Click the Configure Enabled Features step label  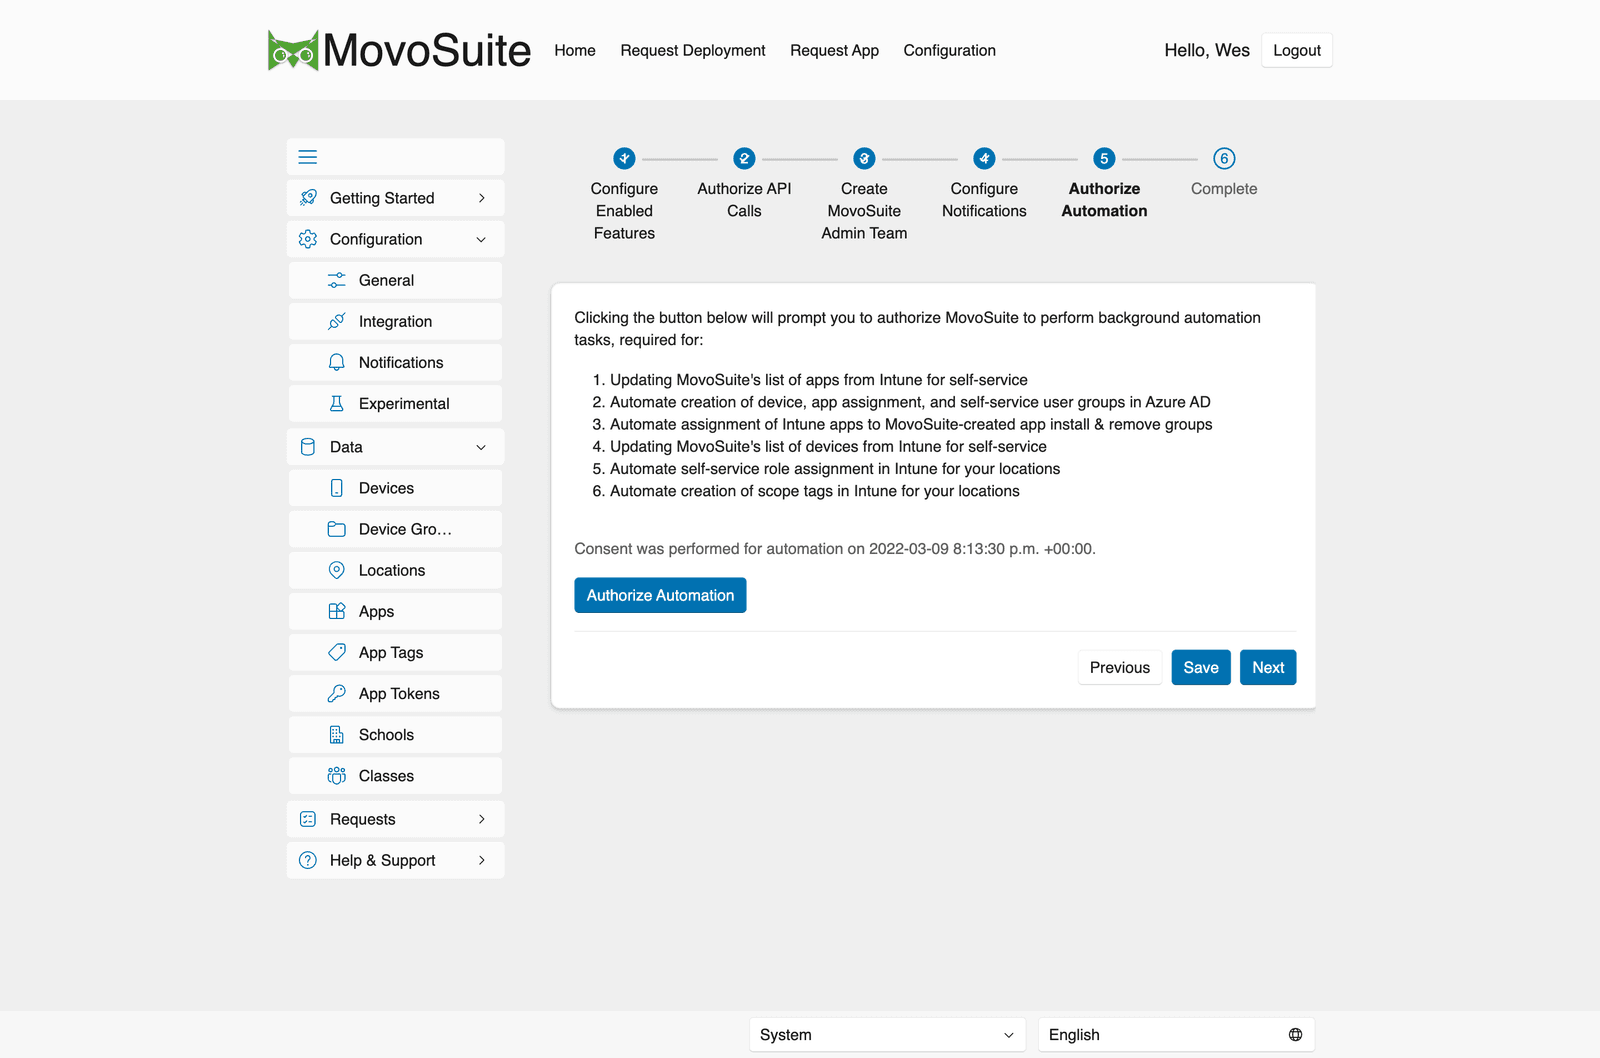point(624,211)
